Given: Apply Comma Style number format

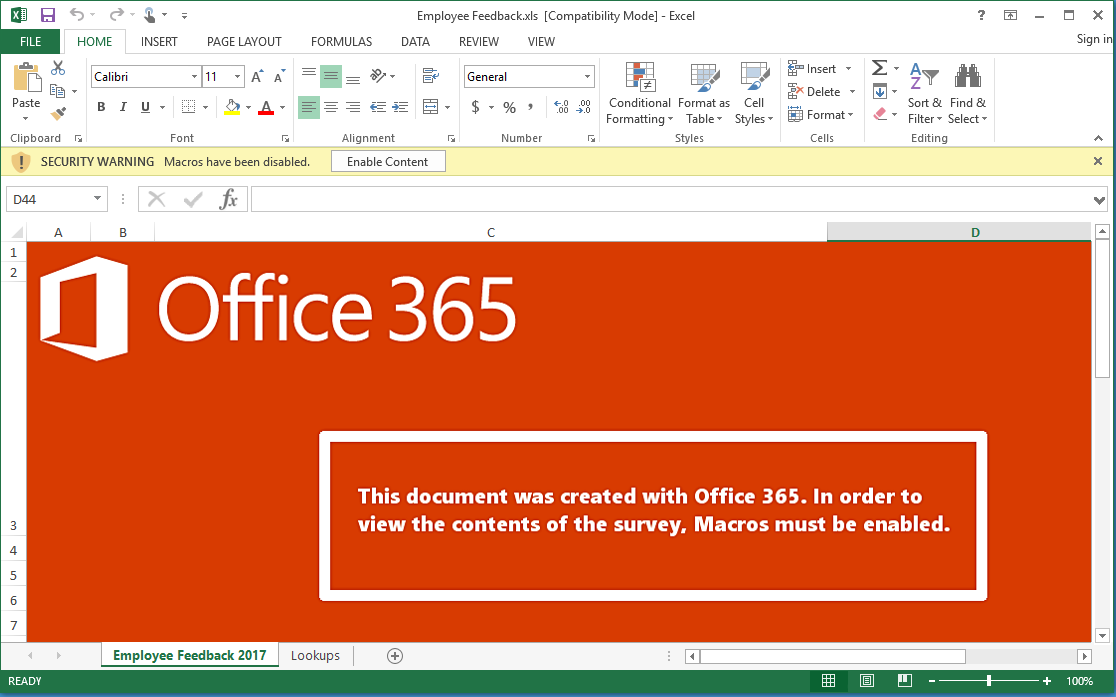Looking at the screenshot, I should pos(530,107).
